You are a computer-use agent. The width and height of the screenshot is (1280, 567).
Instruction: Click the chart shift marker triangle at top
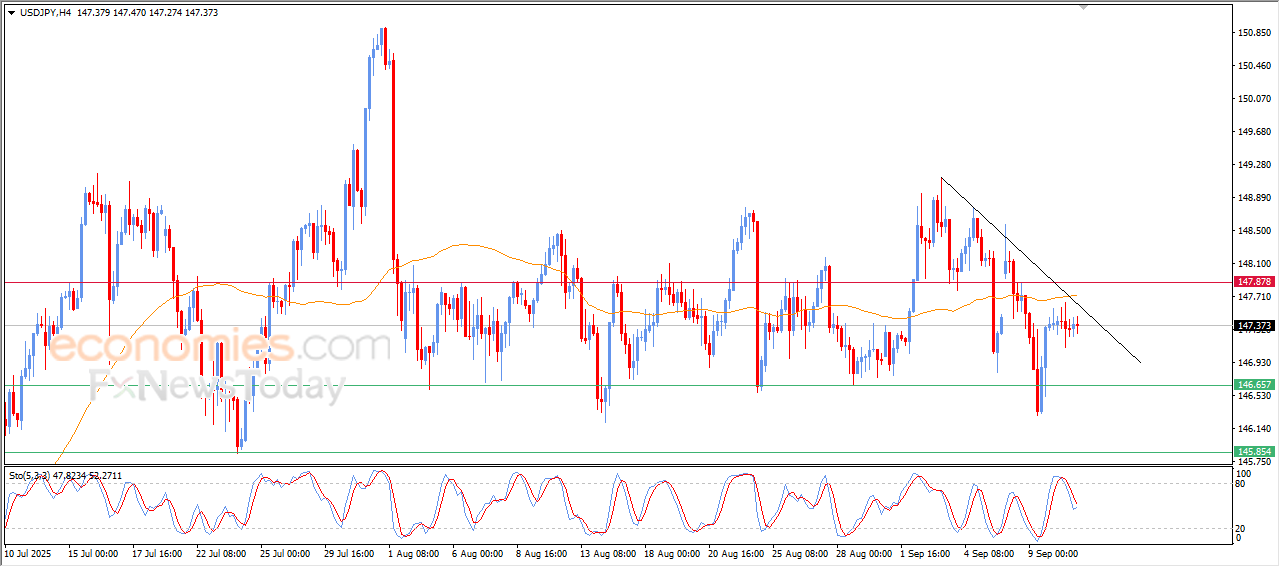click(1083, 7)
